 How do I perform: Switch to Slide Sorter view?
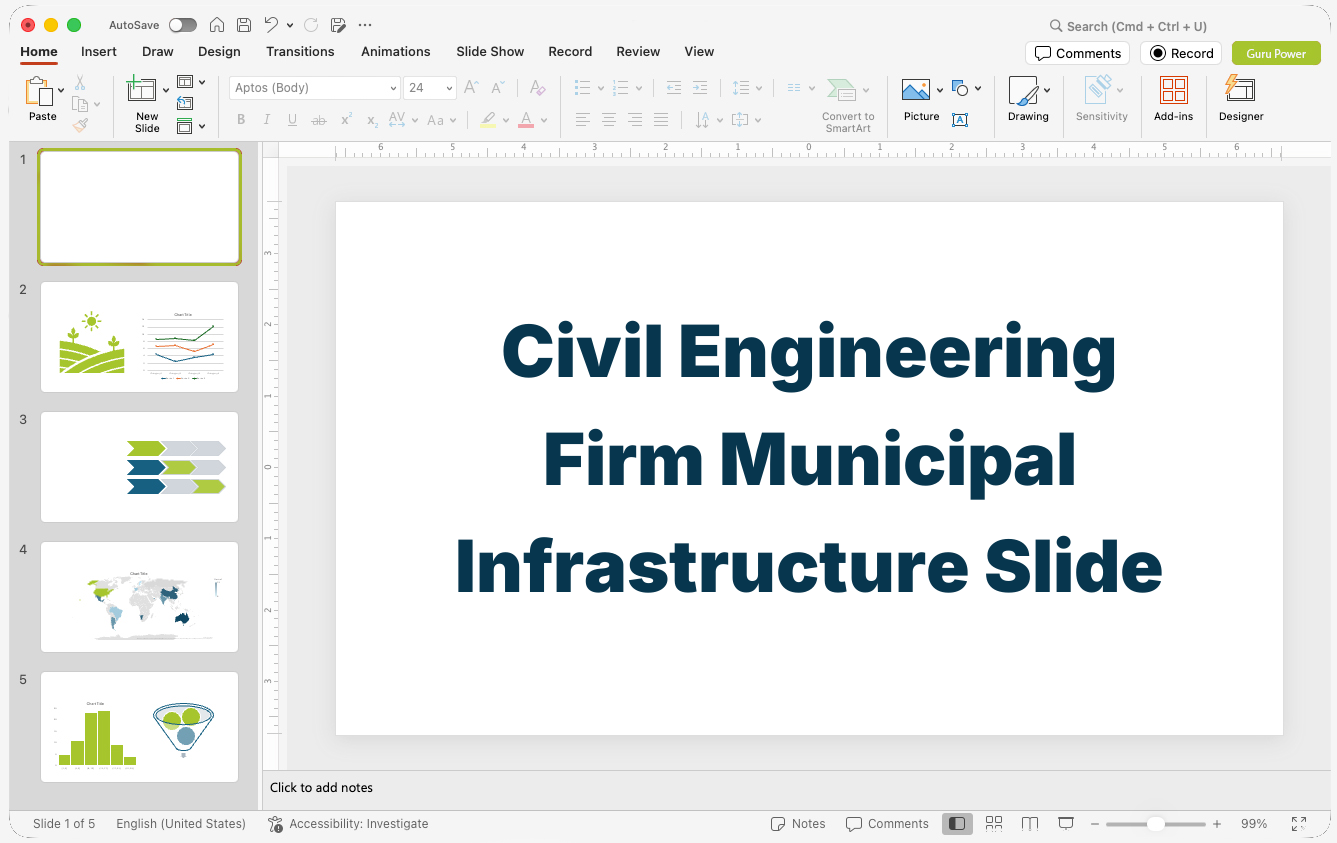click(994, 824)
